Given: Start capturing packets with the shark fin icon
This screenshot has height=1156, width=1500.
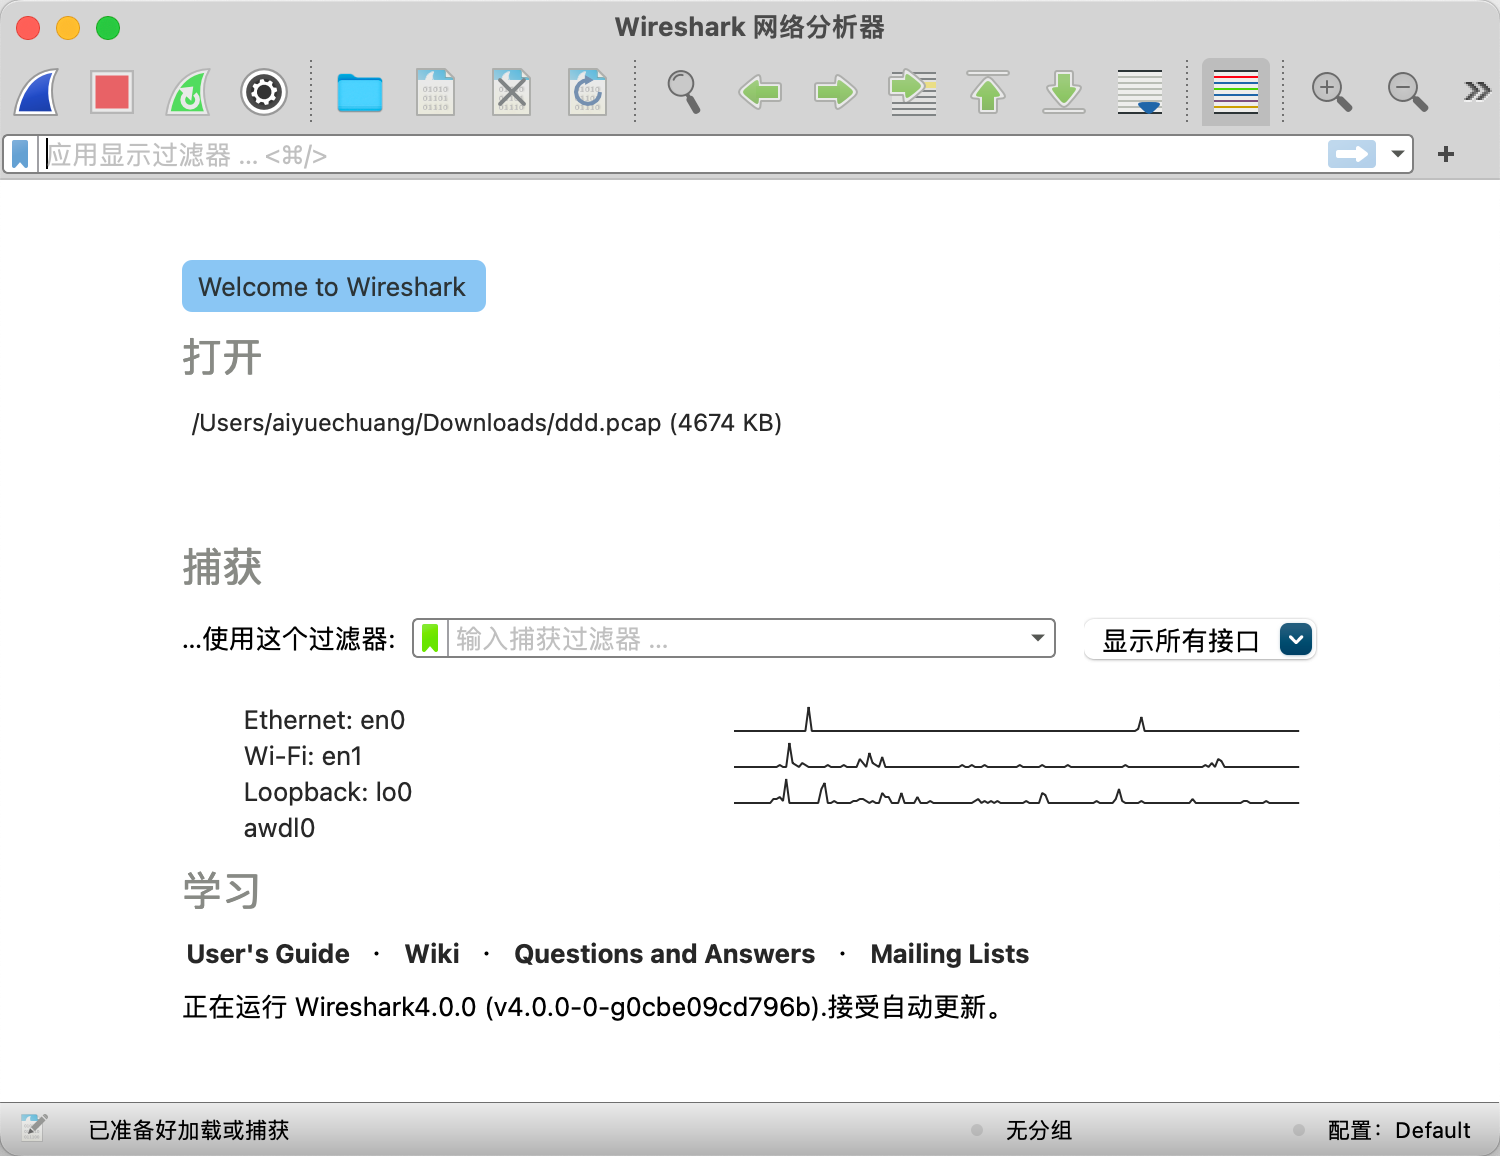Looking at the screenshot, I should click(36, 92).
